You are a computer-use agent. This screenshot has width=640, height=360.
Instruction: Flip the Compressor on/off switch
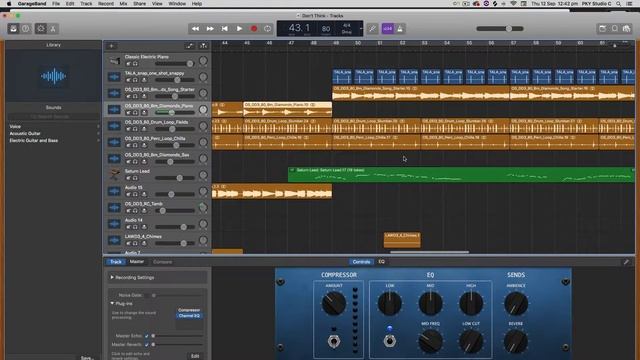click(334, 340)
